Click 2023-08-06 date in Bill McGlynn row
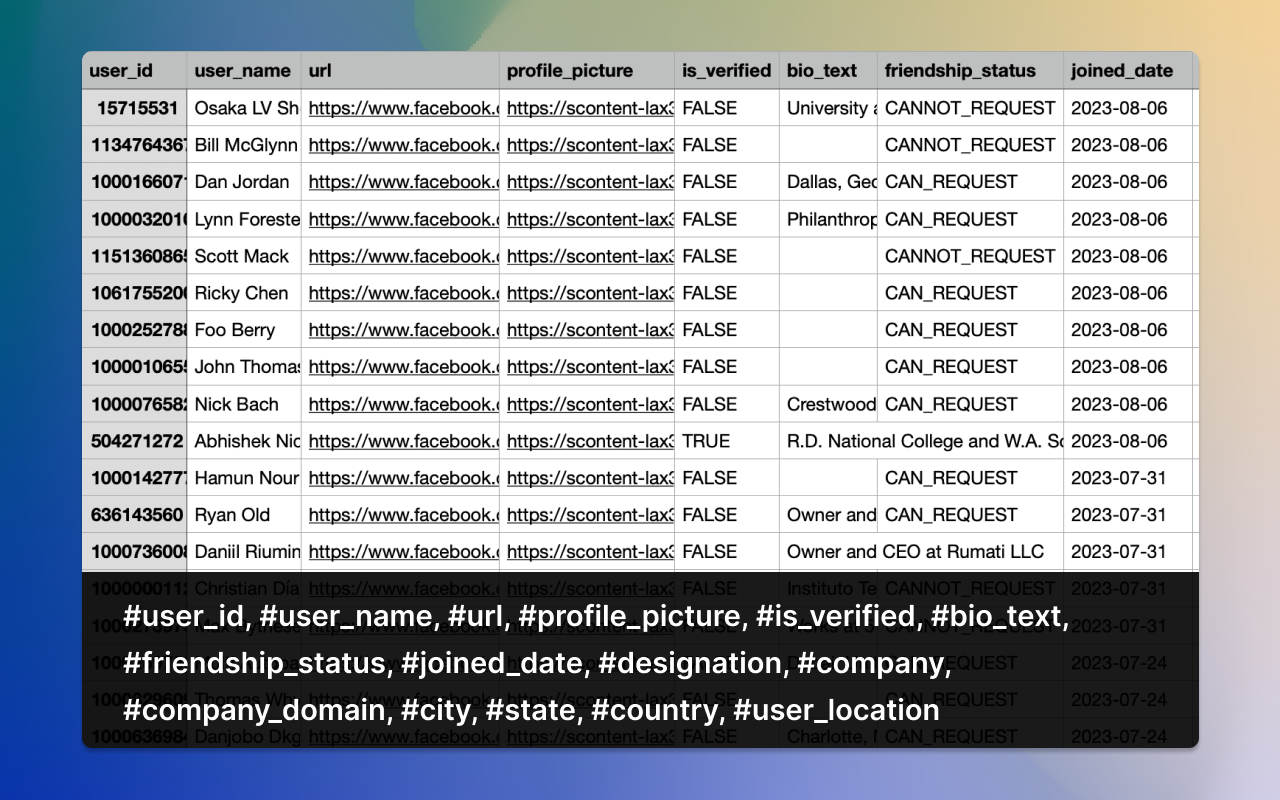The height and width of the screenshot is (800, 1280). click(1128, 145)
